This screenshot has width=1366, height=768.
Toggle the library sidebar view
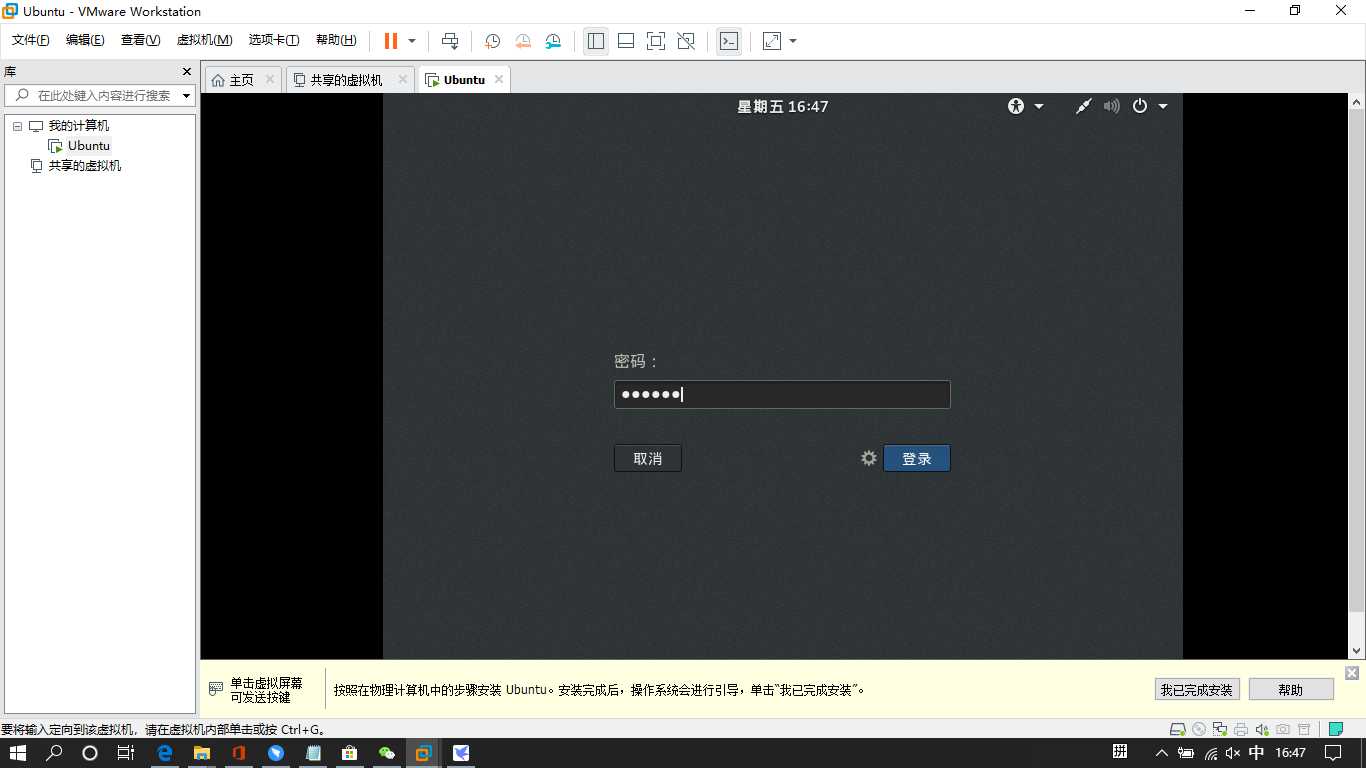click(596, 41)
